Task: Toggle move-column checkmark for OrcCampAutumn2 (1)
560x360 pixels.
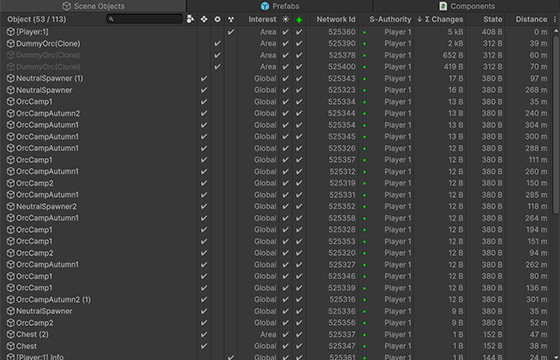Action: coord(204,300)
